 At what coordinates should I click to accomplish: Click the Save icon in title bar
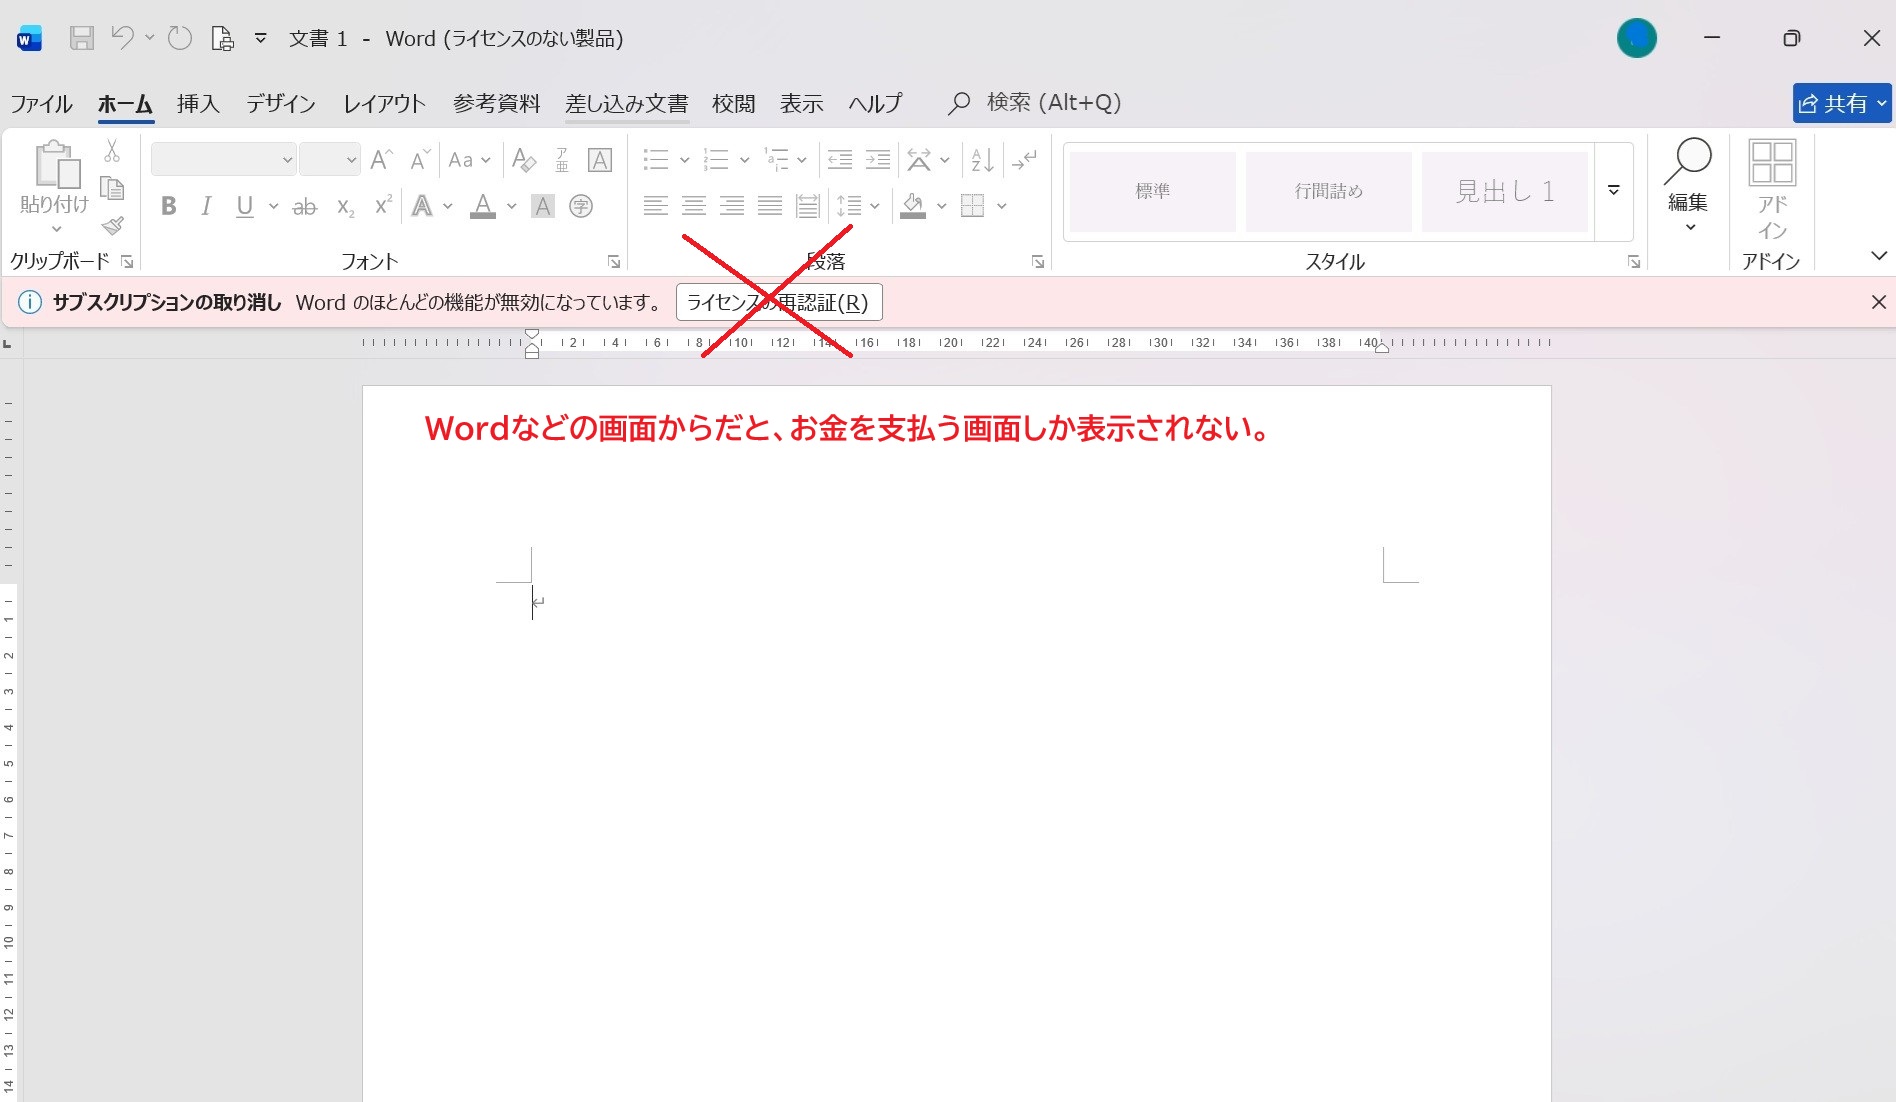pos(82,39)
